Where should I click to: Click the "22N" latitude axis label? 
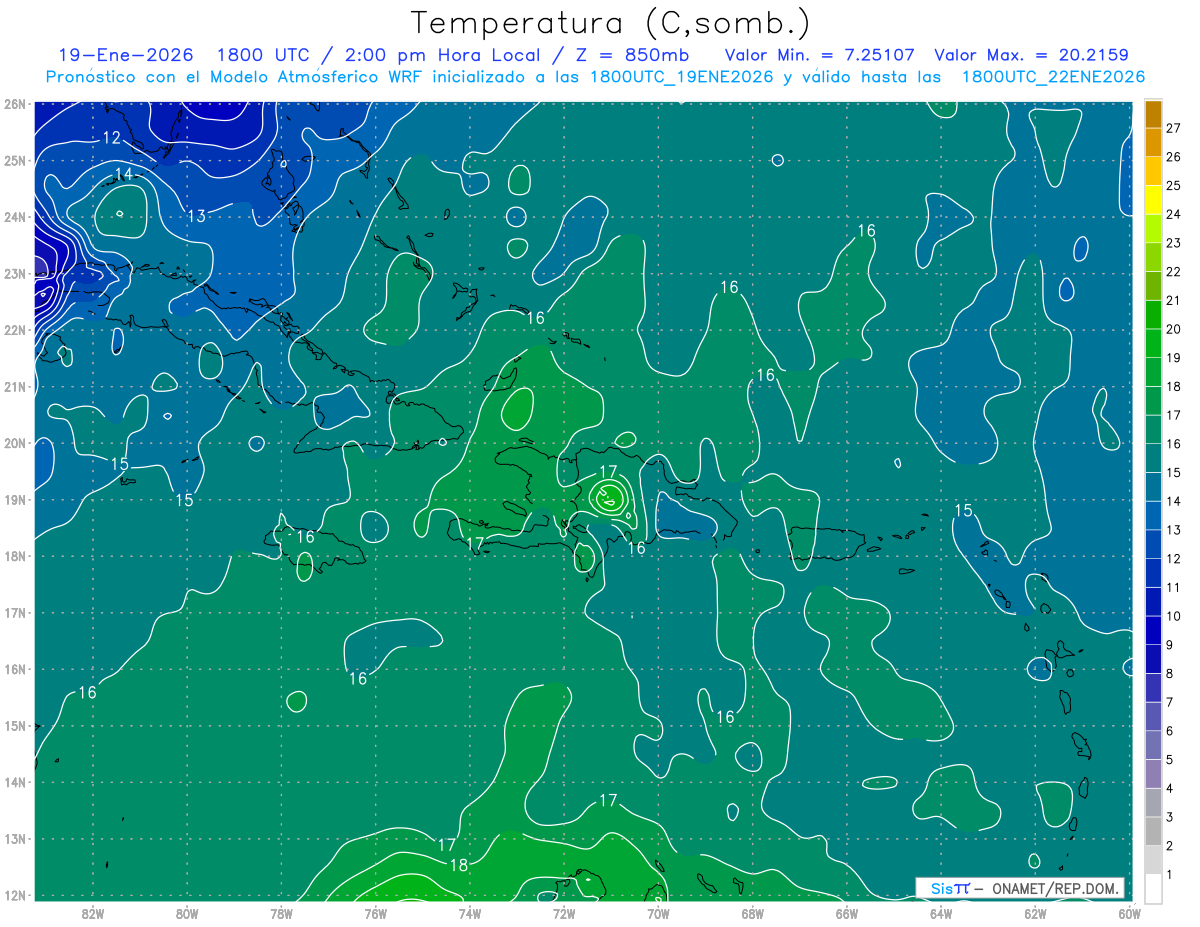[14, 330]
